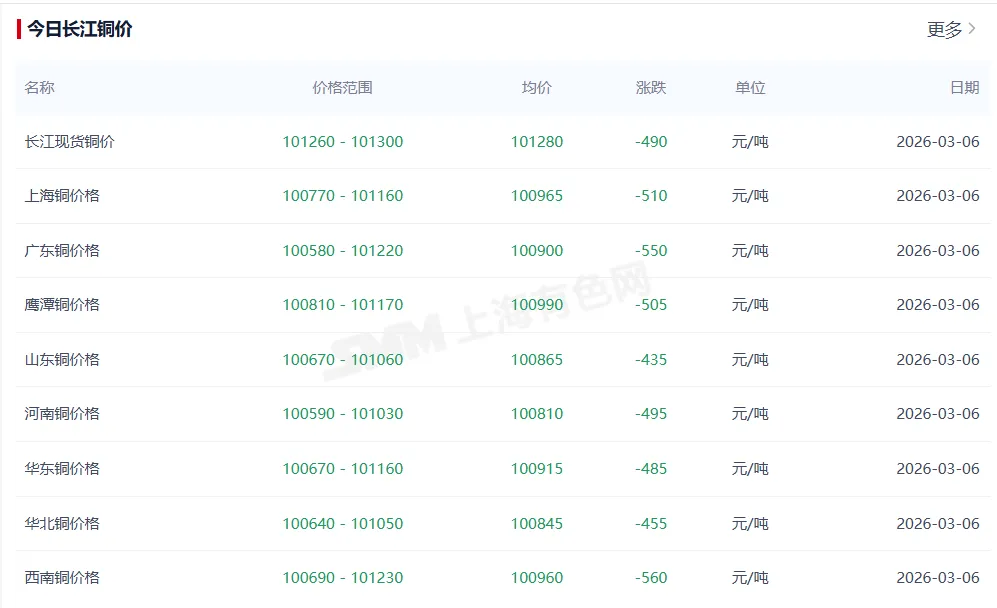Viewport: 997px width, 608px height.
Task: Click the -455 change value
Action: pos(651,523)
